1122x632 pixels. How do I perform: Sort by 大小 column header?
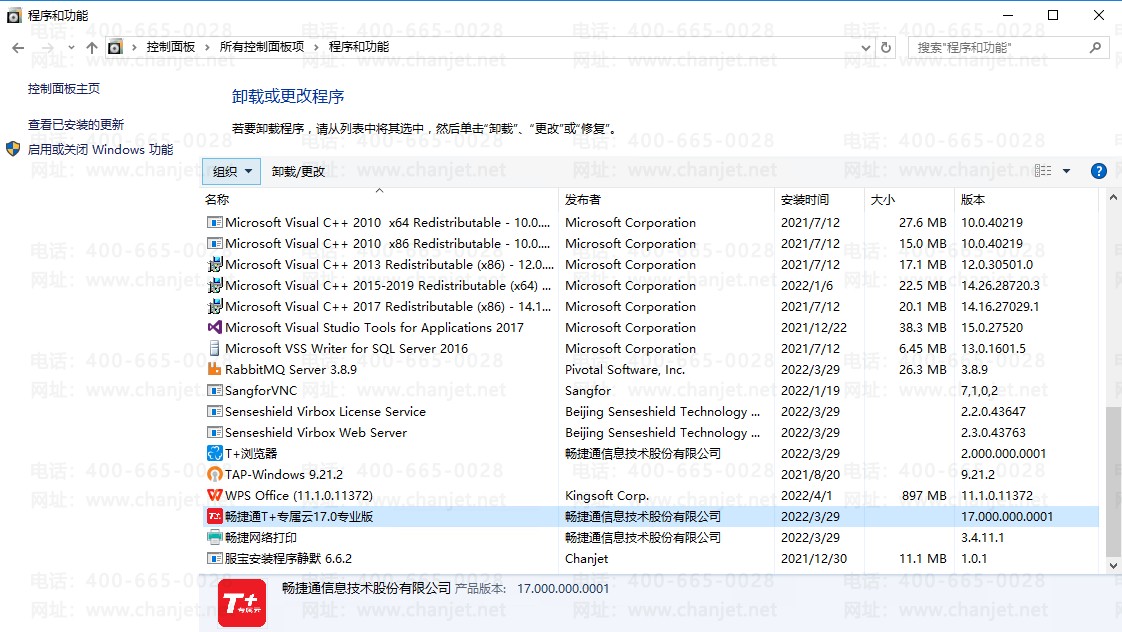(882, 200)
